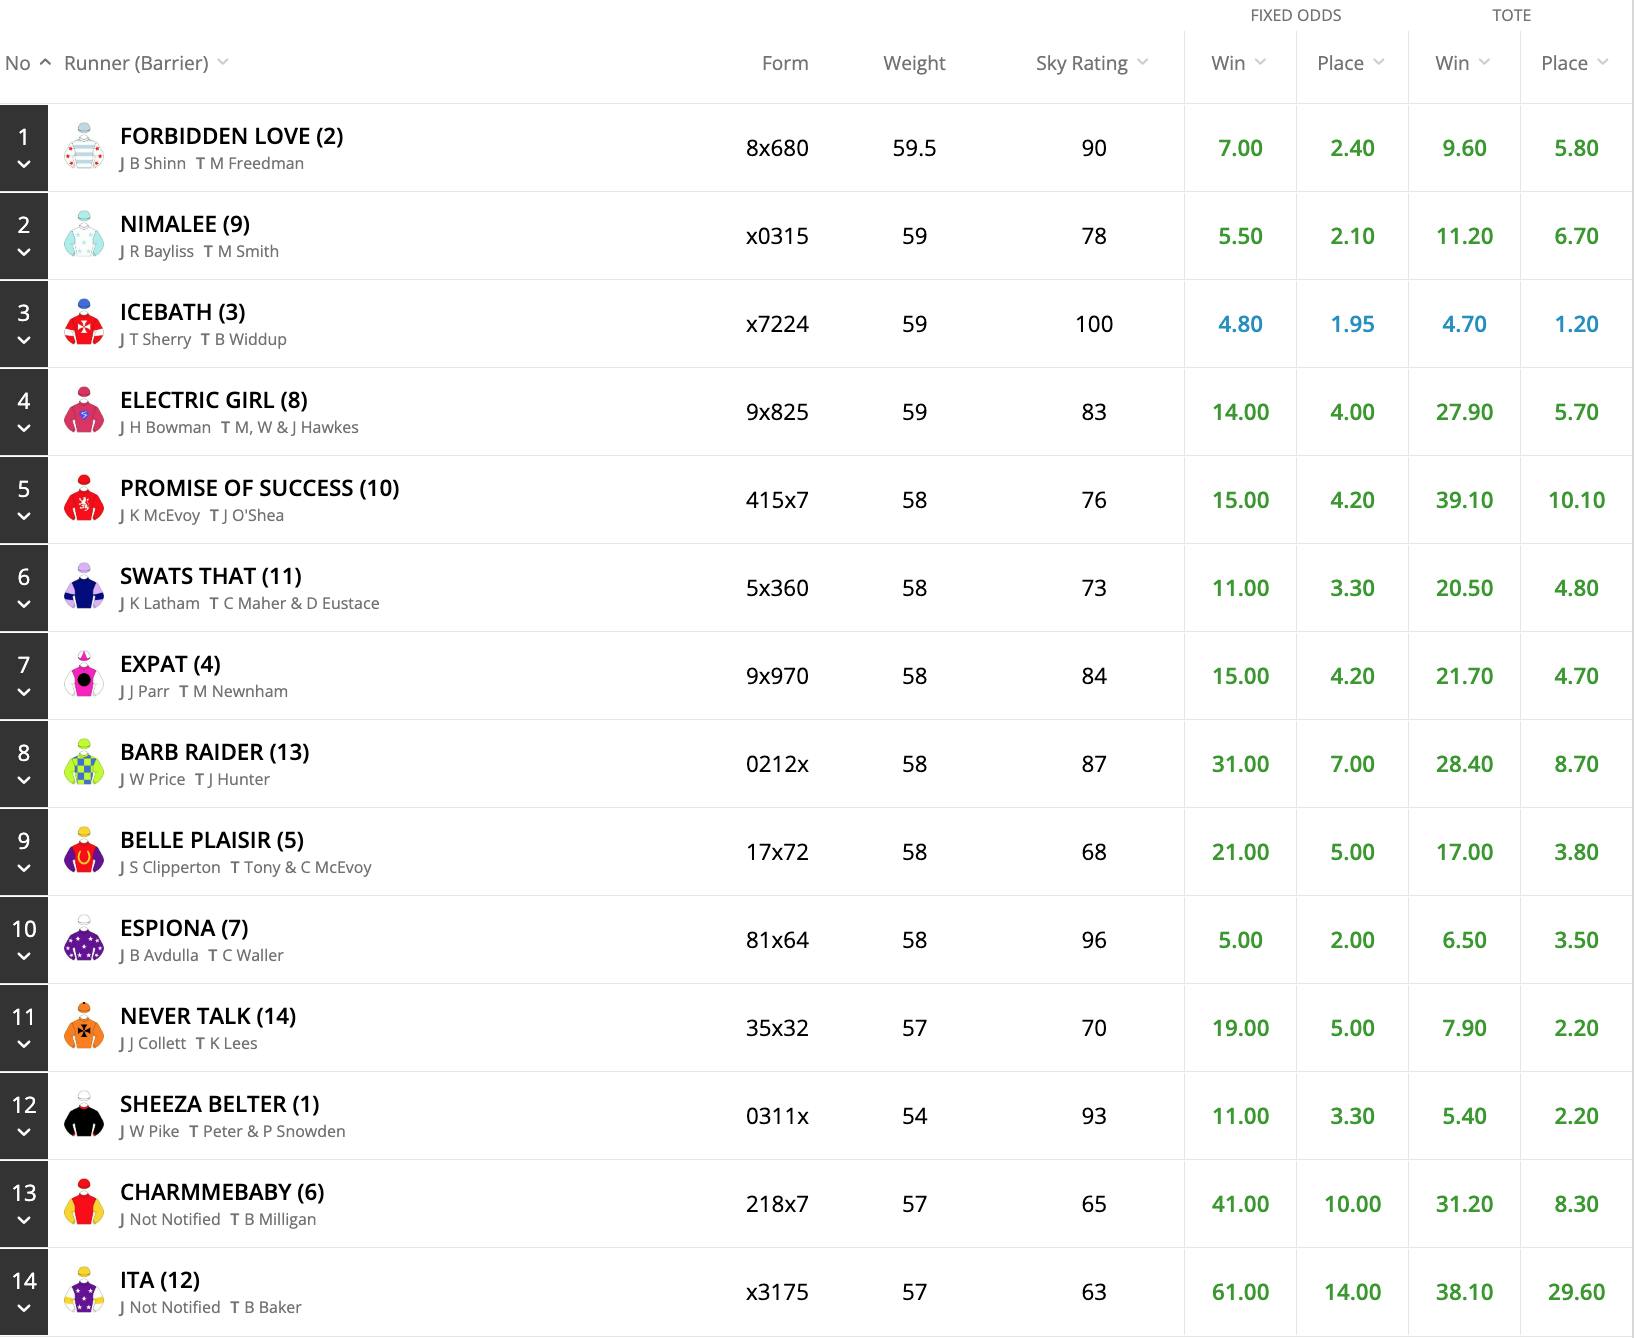This screenshot has width=1634, height=1338.
Task: Open ICEBATH (3) runner name
Action: (x=182, y=312)
